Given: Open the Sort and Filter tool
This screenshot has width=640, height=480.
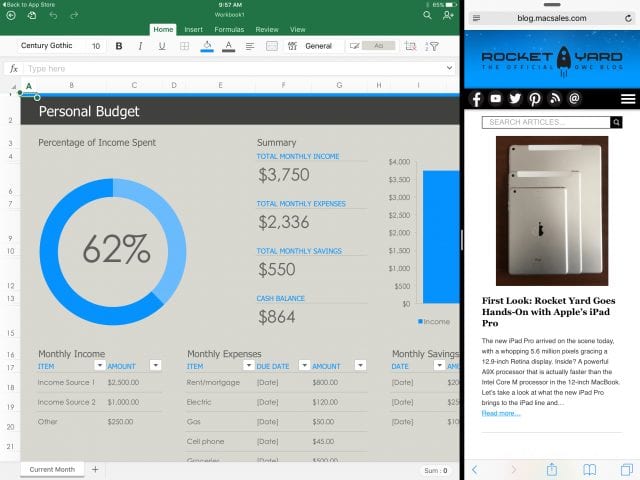Looking at the screenshot, I should (x=434, y=46).
